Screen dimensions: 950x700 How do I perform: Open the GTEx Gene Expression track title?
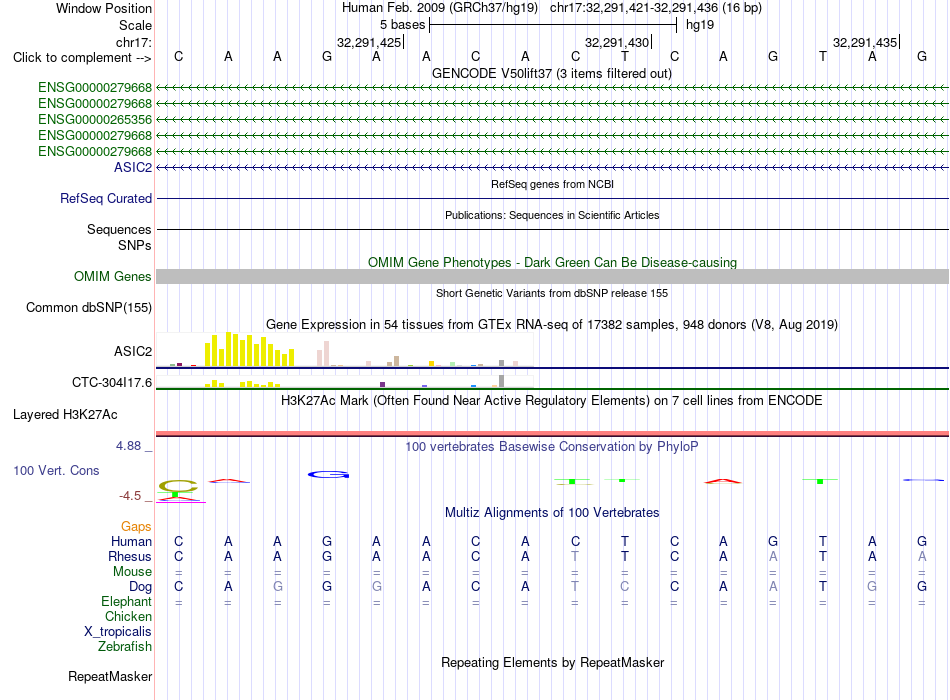552,324
